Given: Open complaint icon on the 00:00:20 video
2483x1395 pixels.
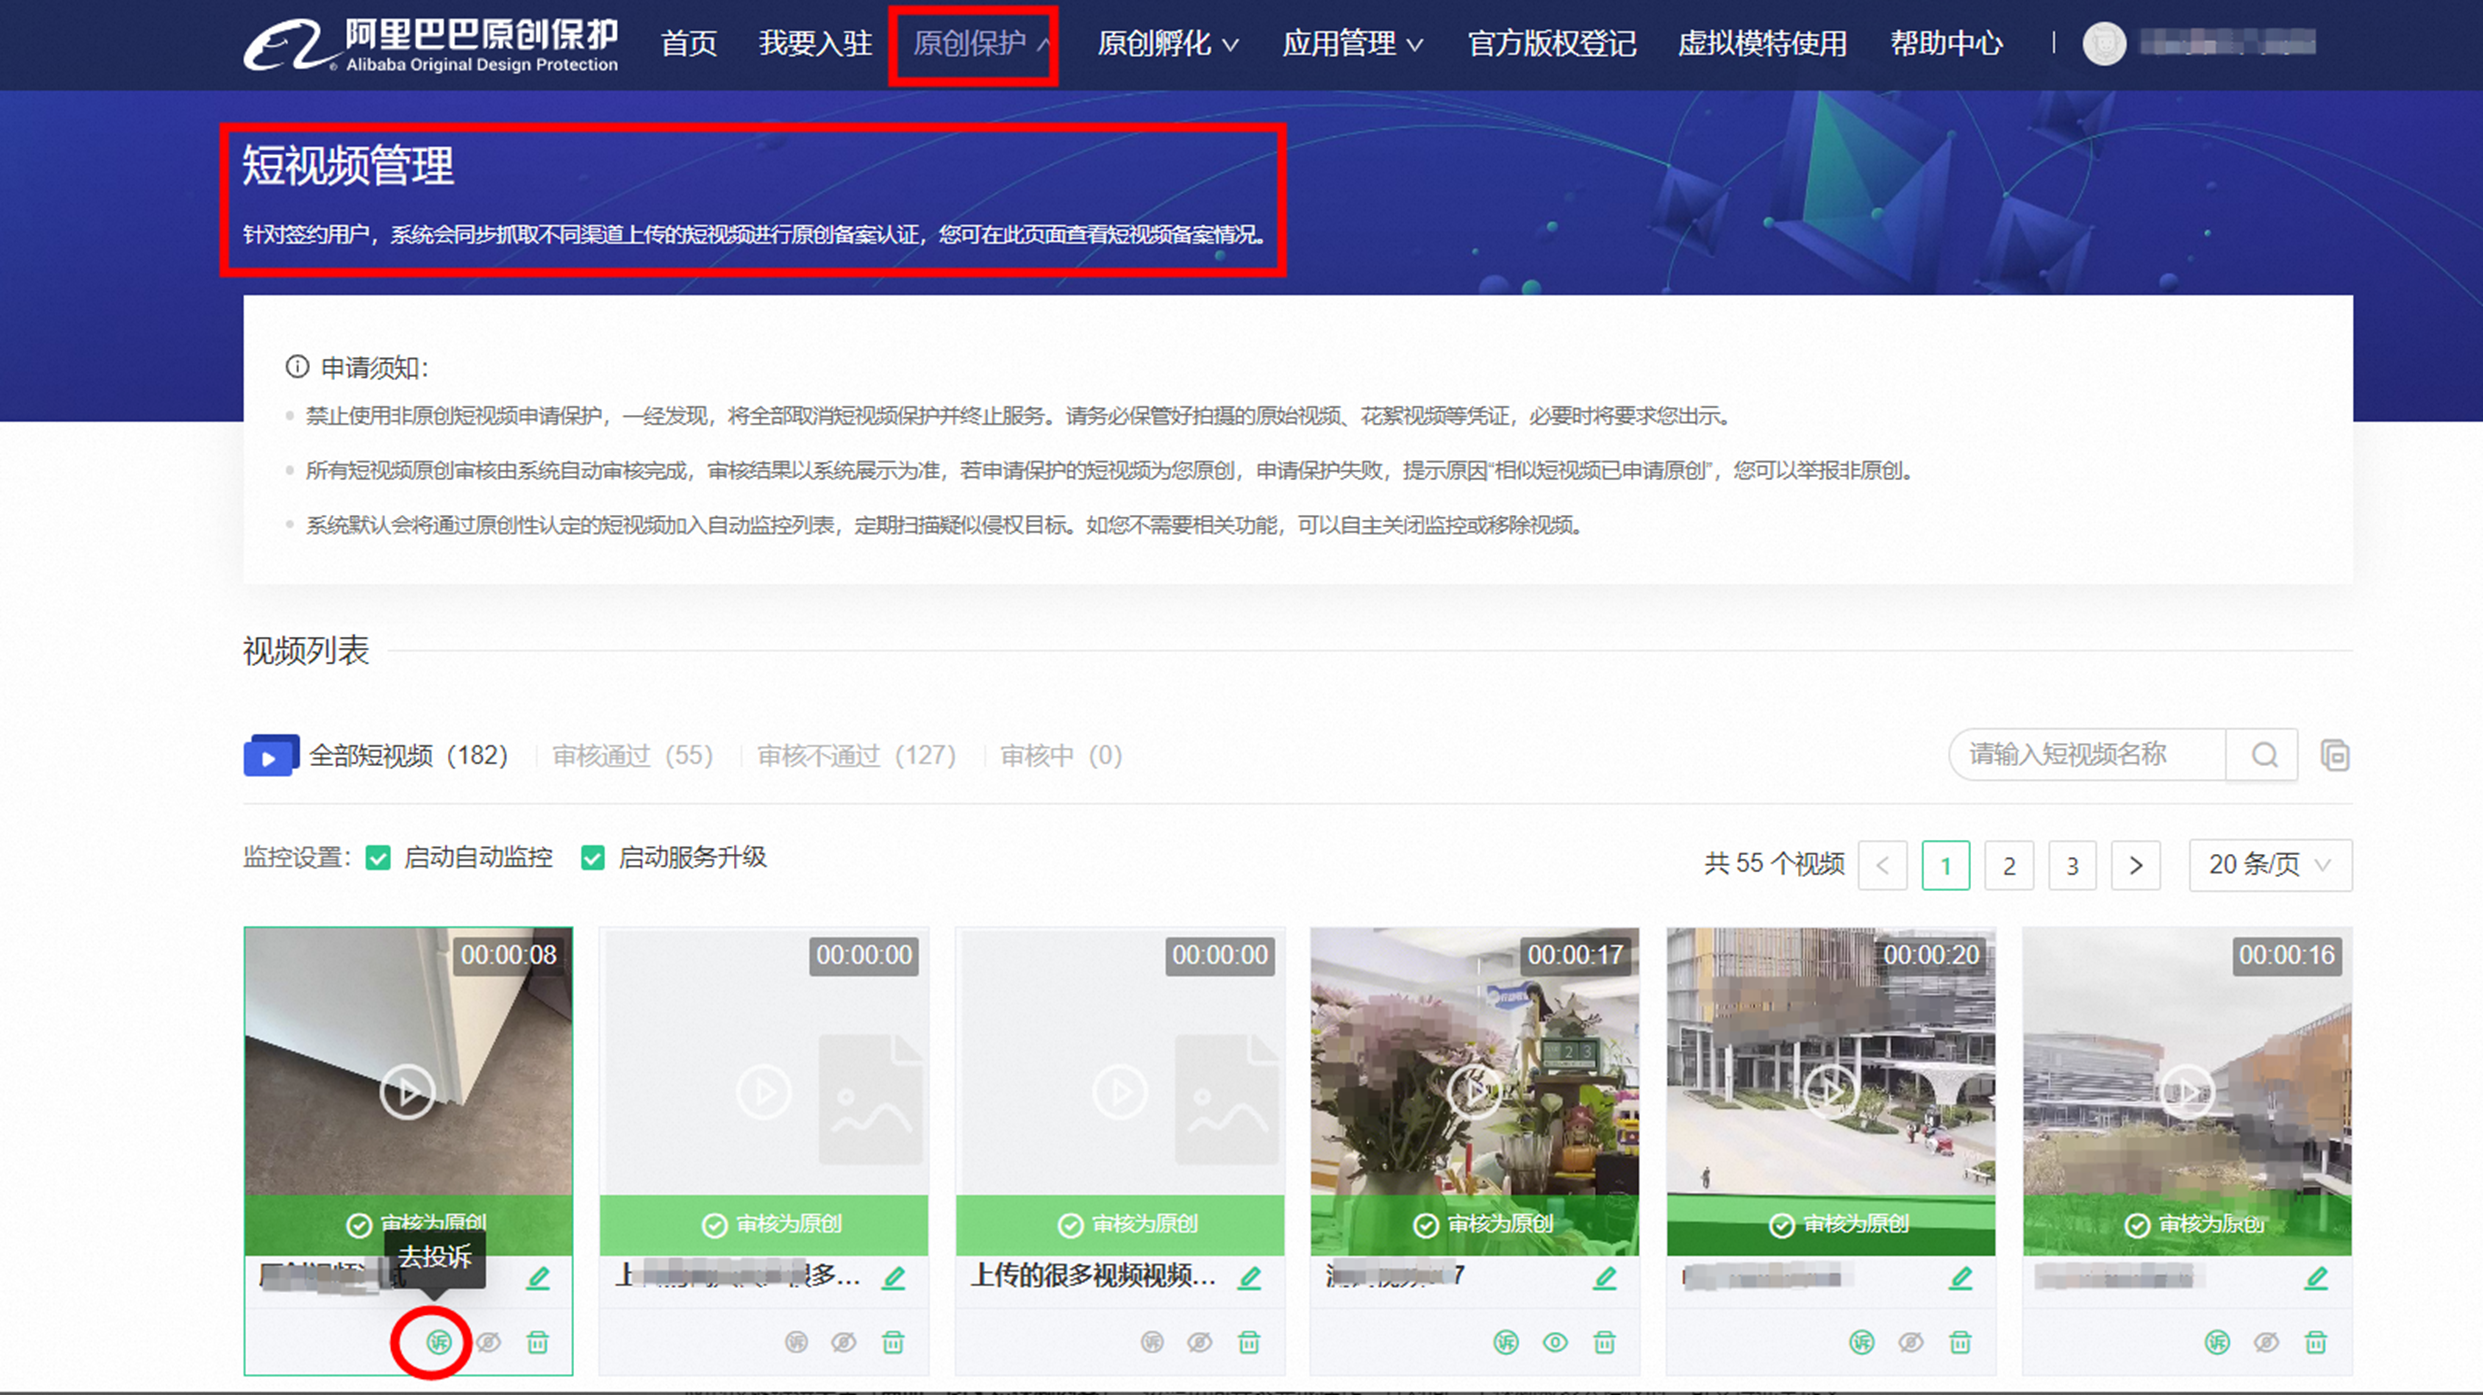Looking at the screenshot, I should tap(1862, 1342).
